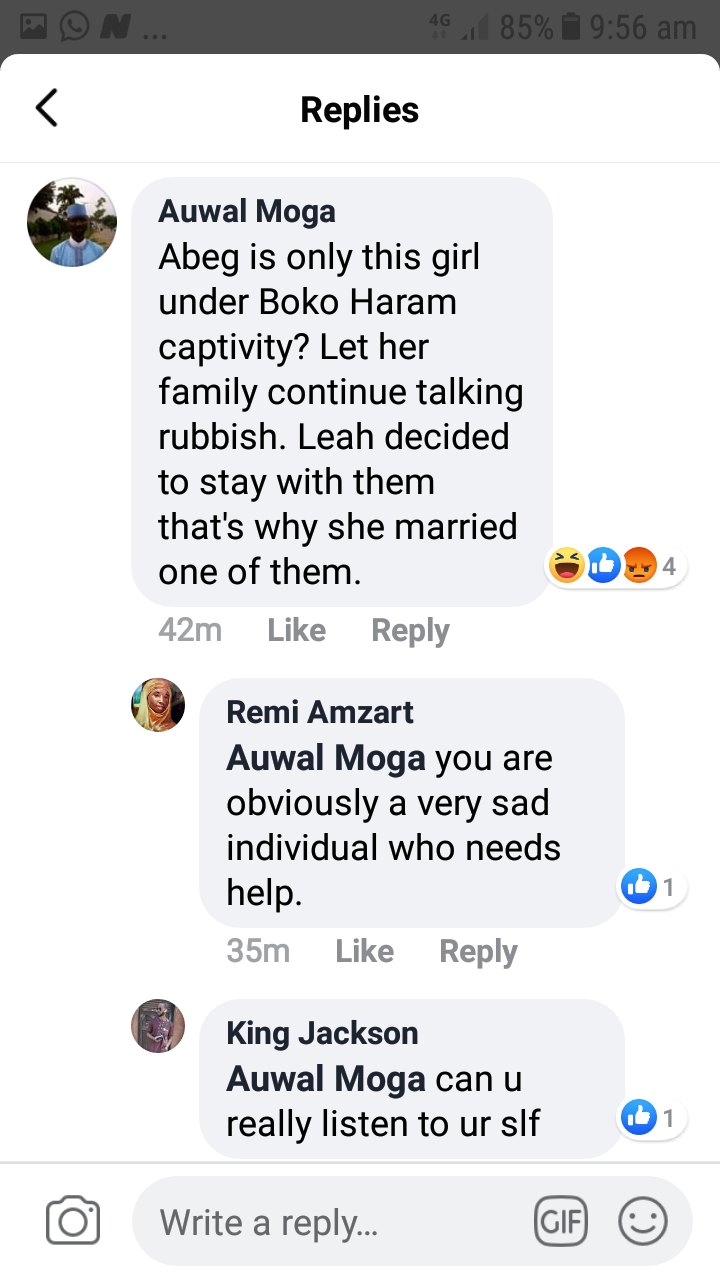Viewport: 720px width, 1280px height.
Task: Like Auwal Moga's comment
Action: [296, 630]
